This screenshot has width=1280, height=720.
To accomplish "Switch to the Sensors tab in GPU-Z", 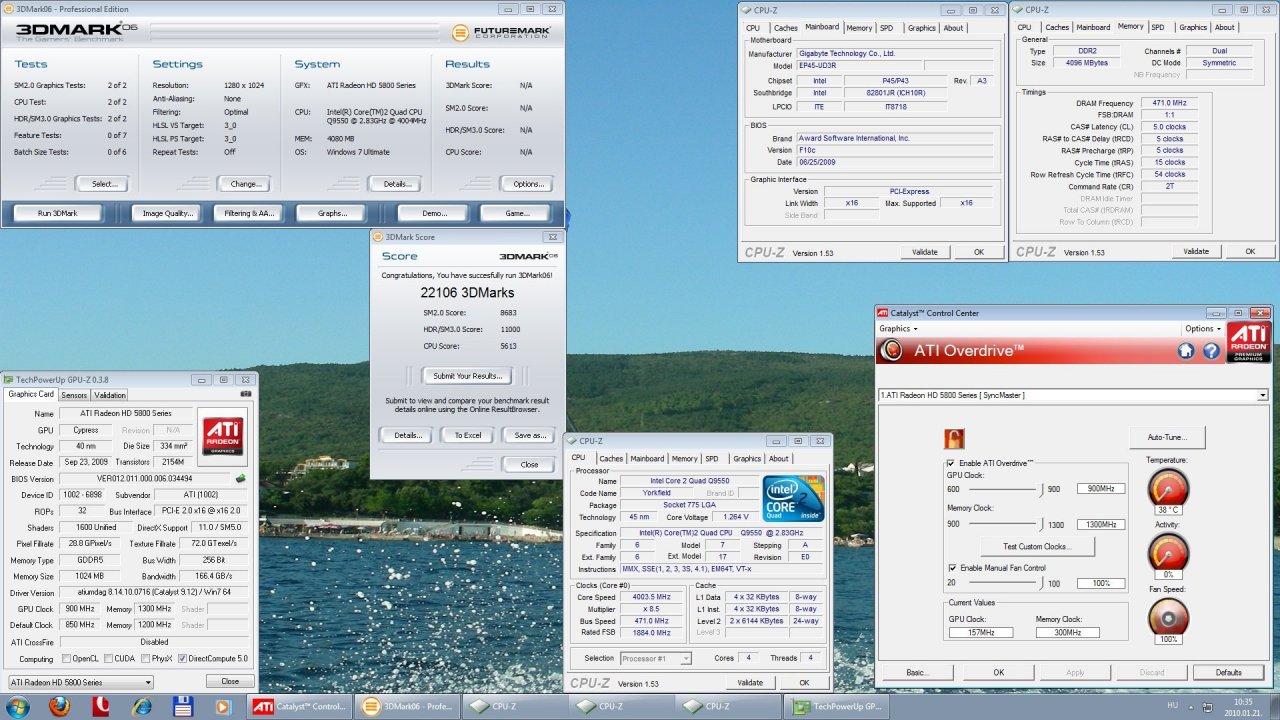I will coord(75,395).
